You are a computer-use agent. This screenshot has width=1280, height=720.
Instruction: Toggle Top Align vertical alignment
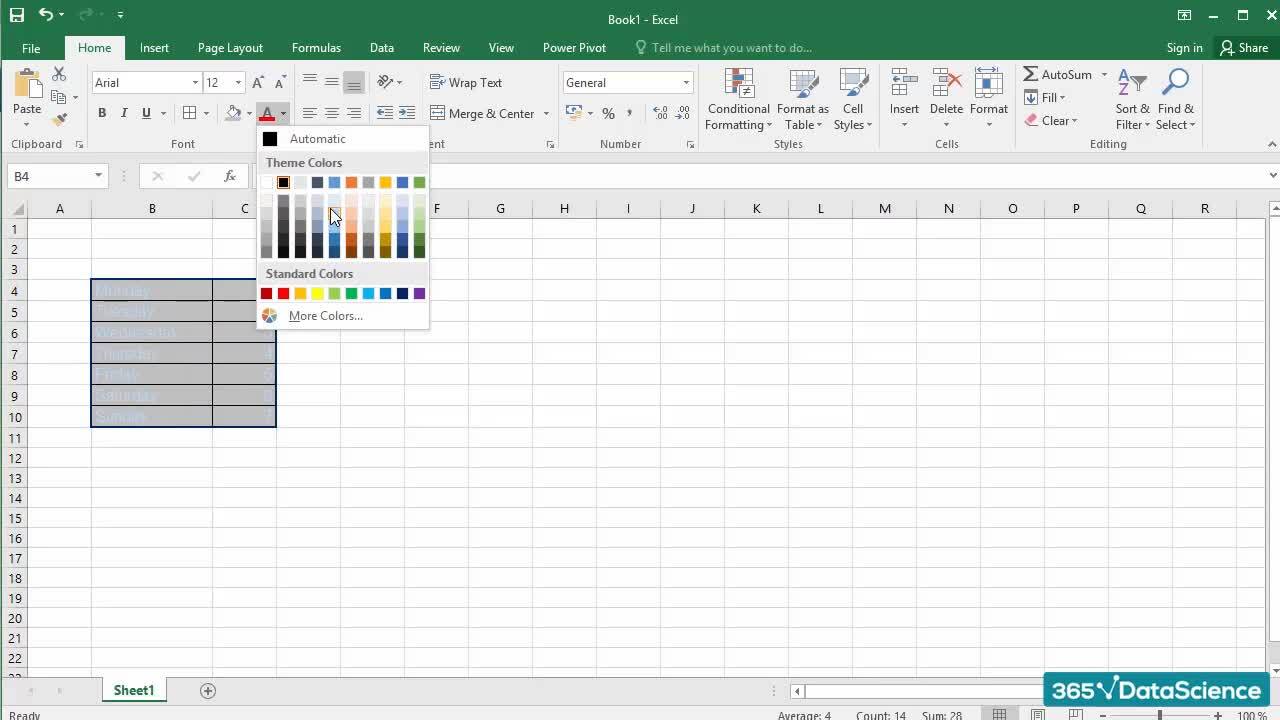(x=309, y=82)
